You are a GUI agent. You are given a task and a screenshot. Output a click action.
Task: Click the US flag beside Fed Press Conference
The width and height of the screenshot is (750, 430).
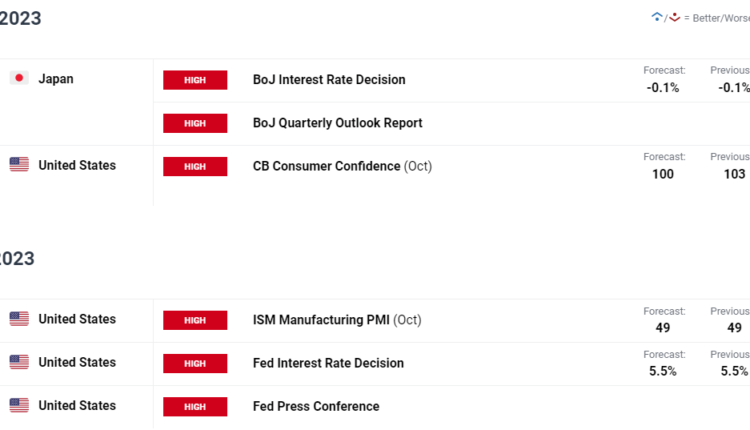[19, 405]
